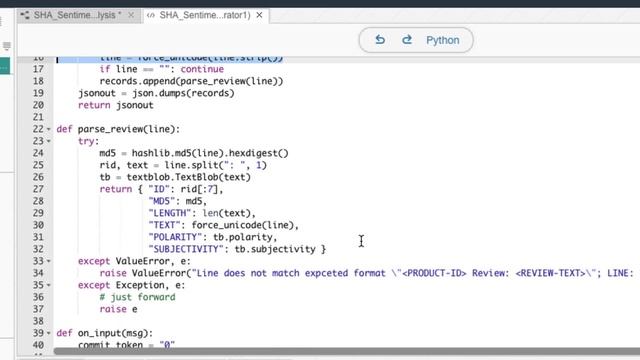Switch to the SHA_Sentime...rator1) tab
Screen dimensions: 640x360
click(205, 15)
